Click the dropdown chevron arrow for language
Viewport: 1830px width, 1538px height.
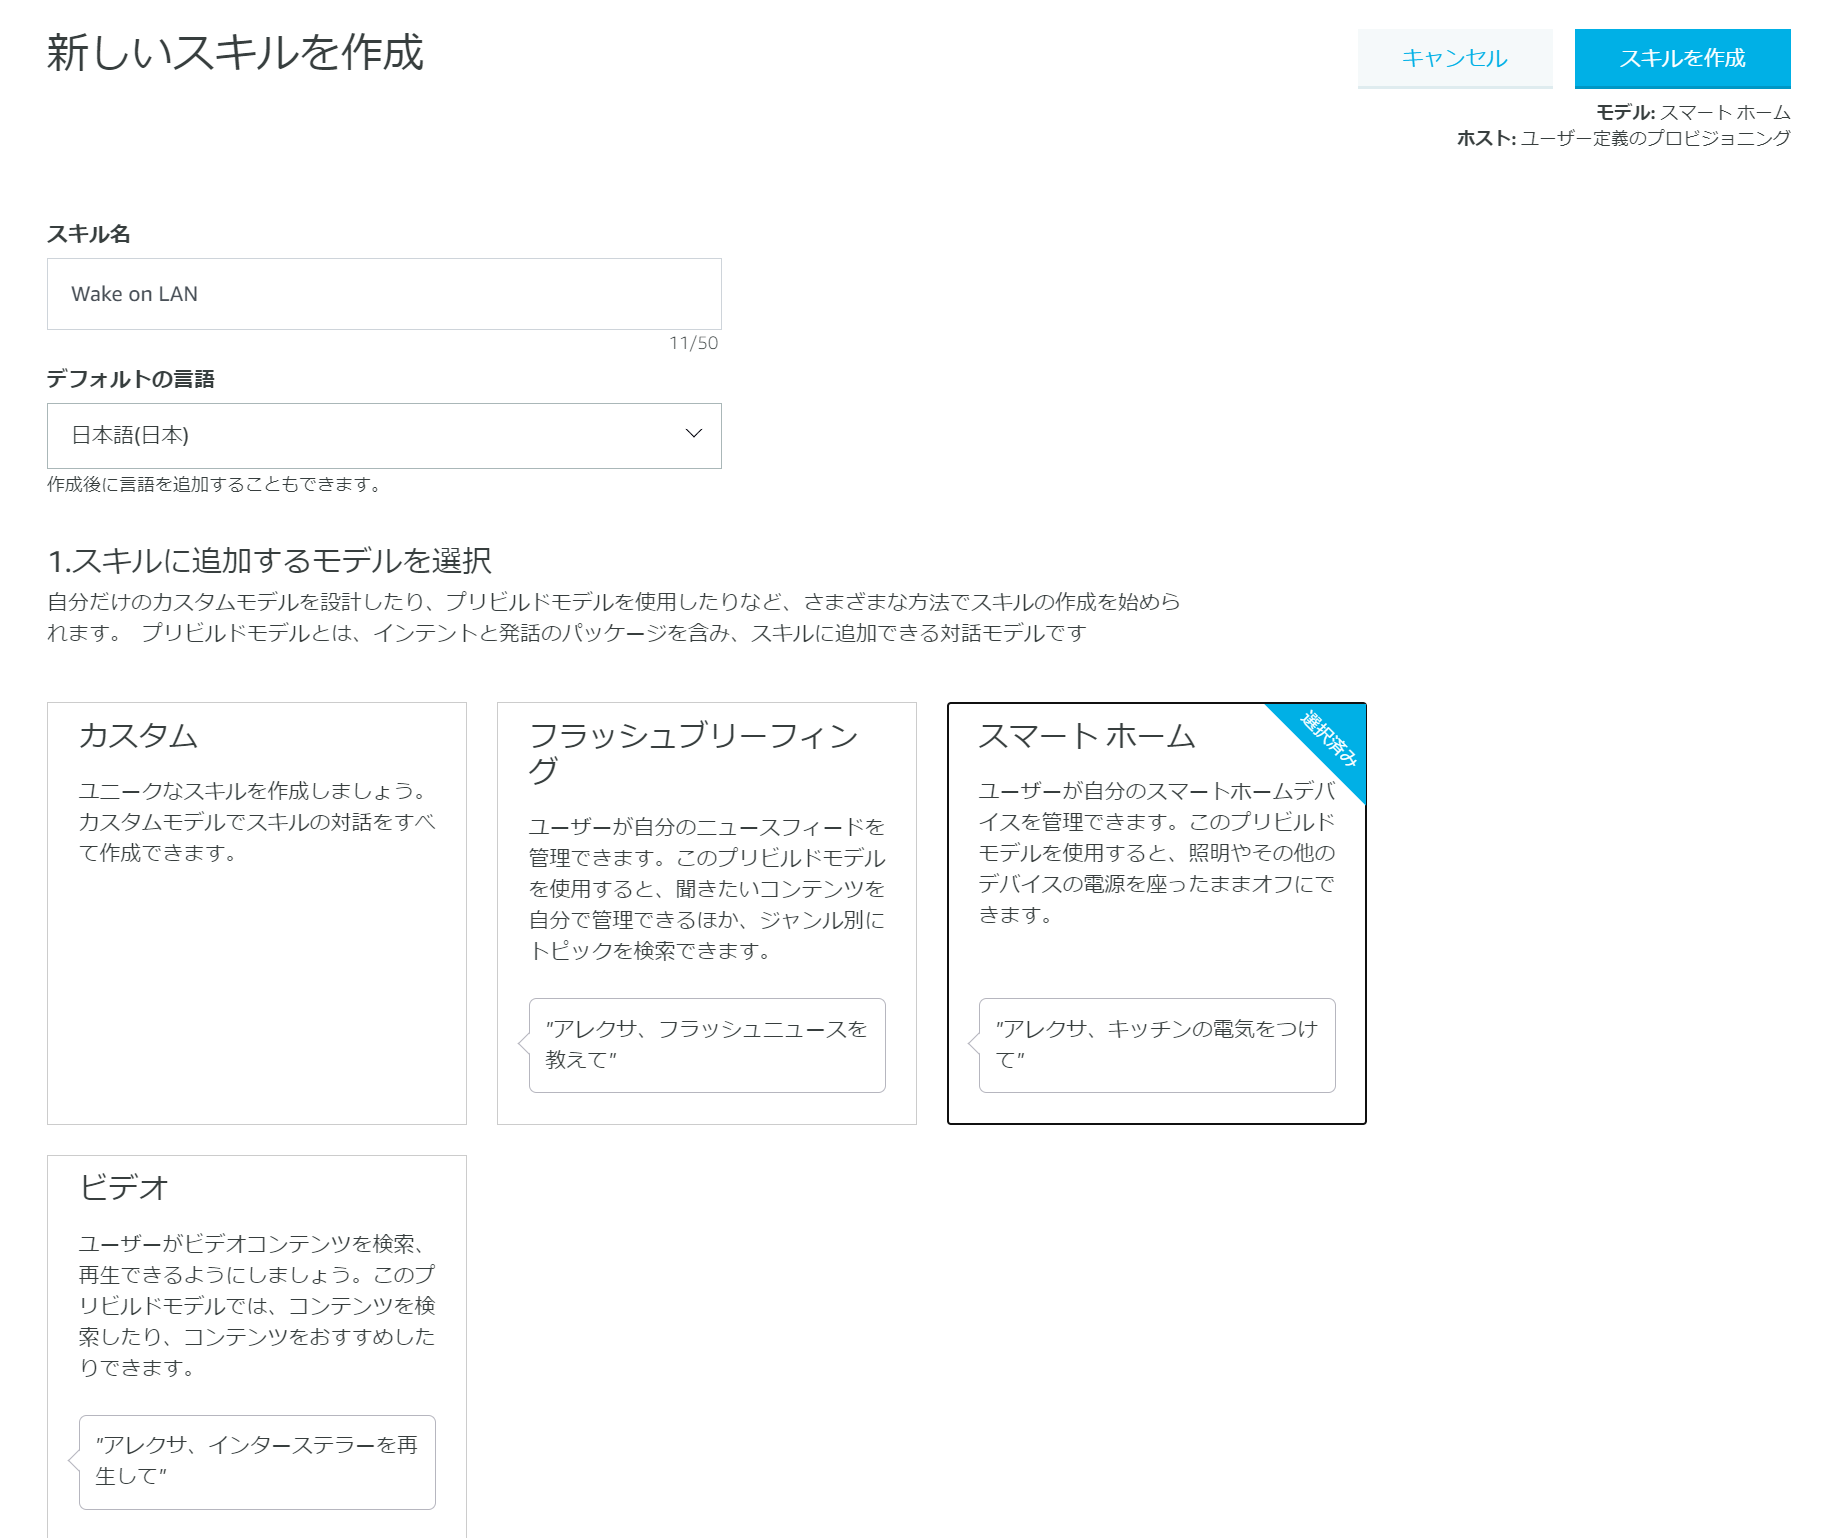pyautogui.click(x=693, y=434)
